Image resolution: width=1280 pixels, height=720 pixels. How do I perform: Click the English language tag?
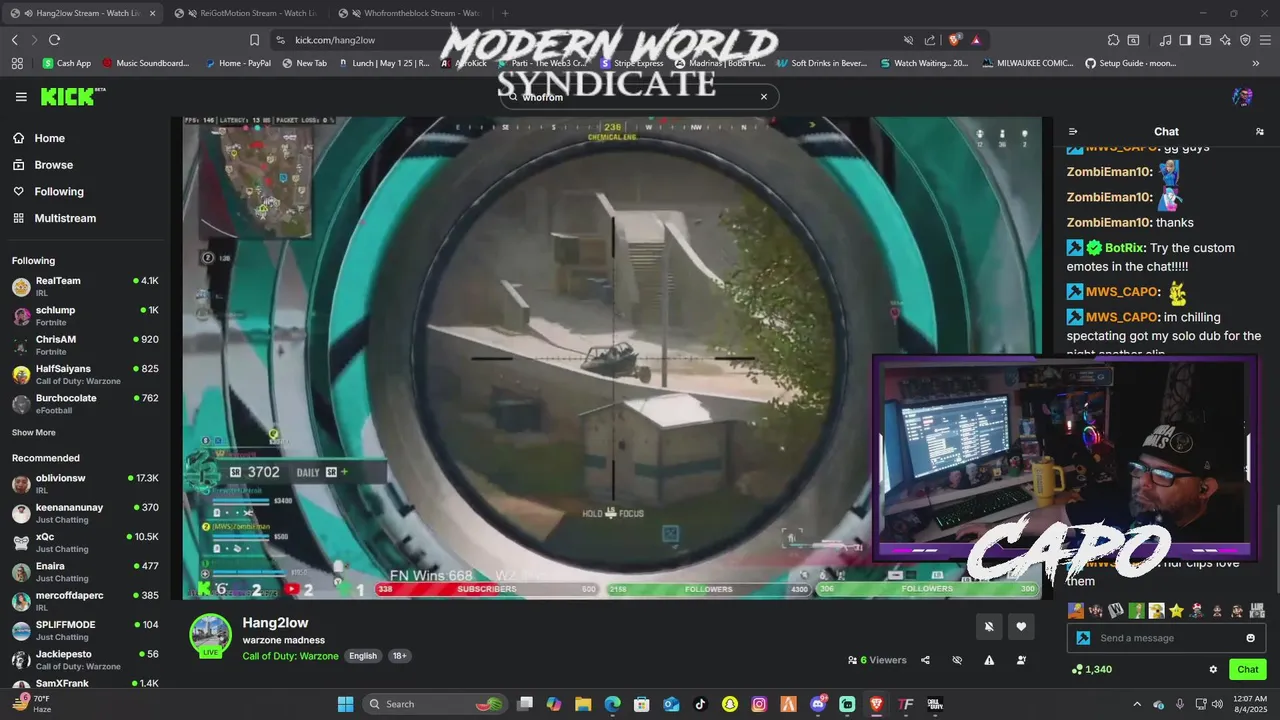coord(363,656)
